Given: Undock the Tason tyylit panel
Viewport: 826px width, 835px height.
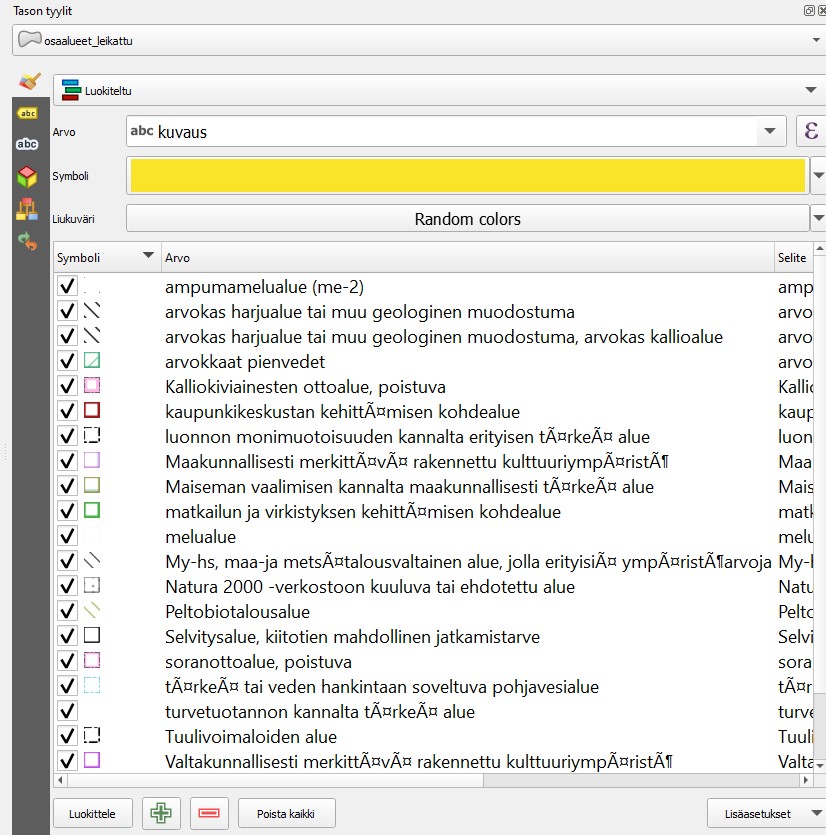Looking at the screenshot, I should point(808,10).
